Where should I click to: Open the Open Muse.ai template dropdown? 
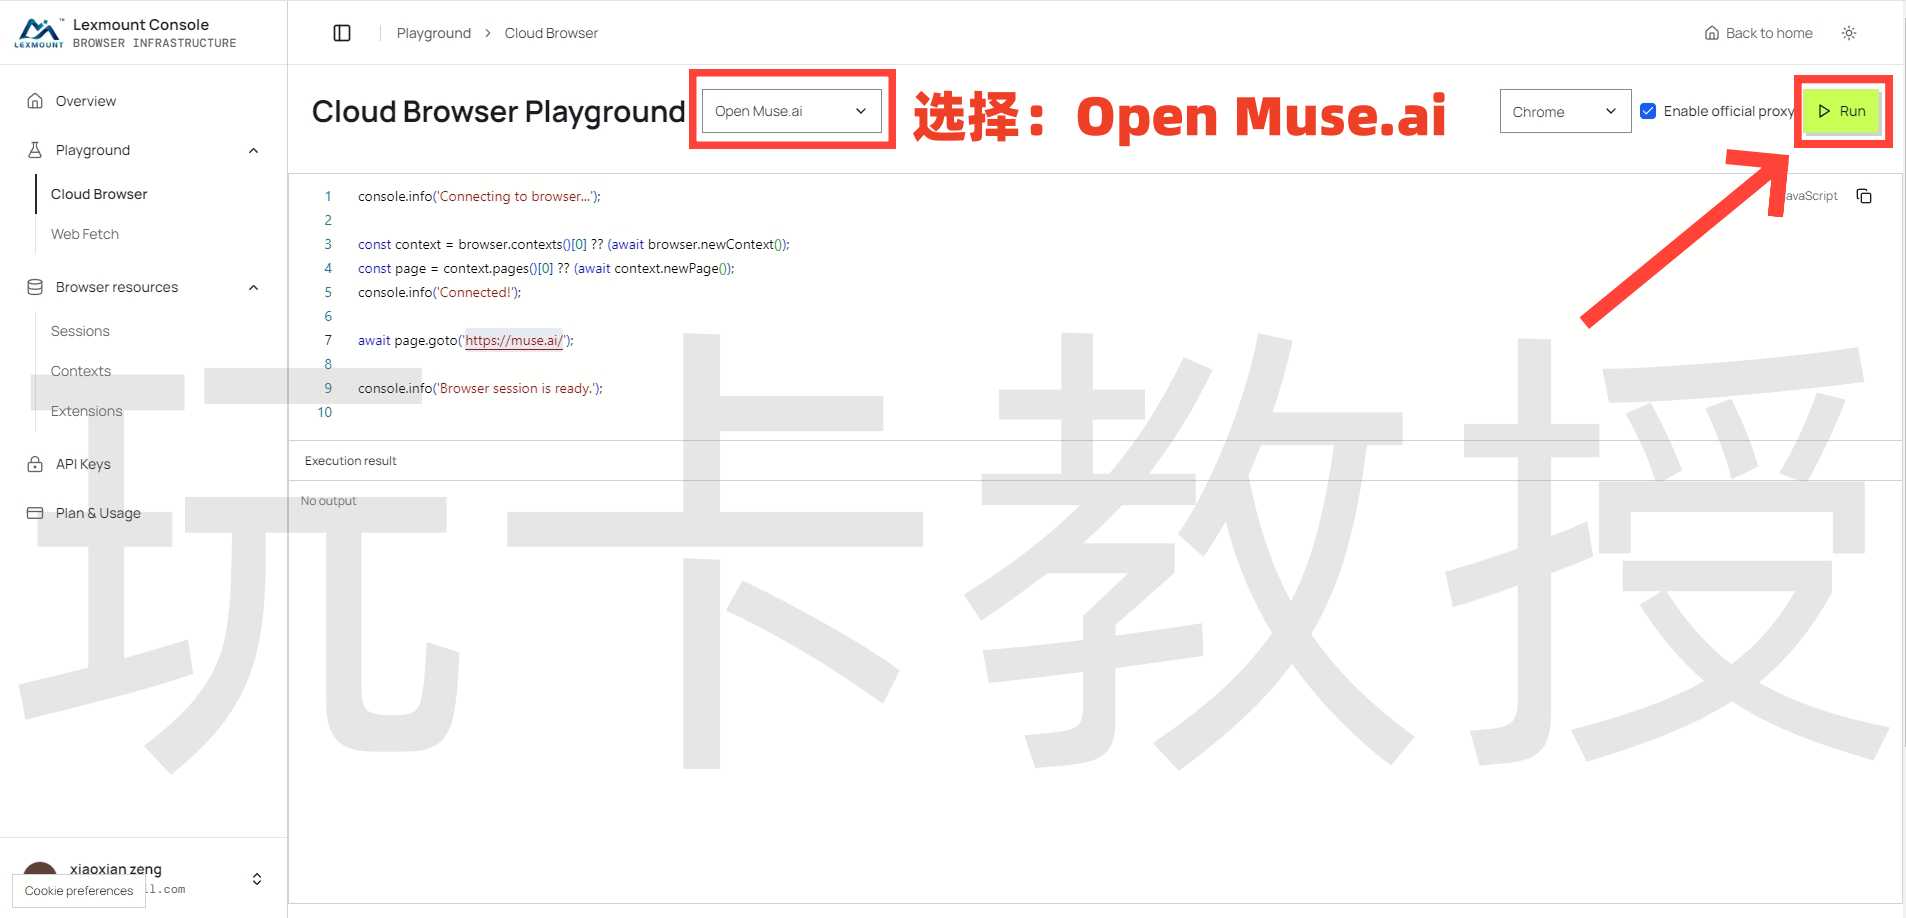[x=792, y=111]
